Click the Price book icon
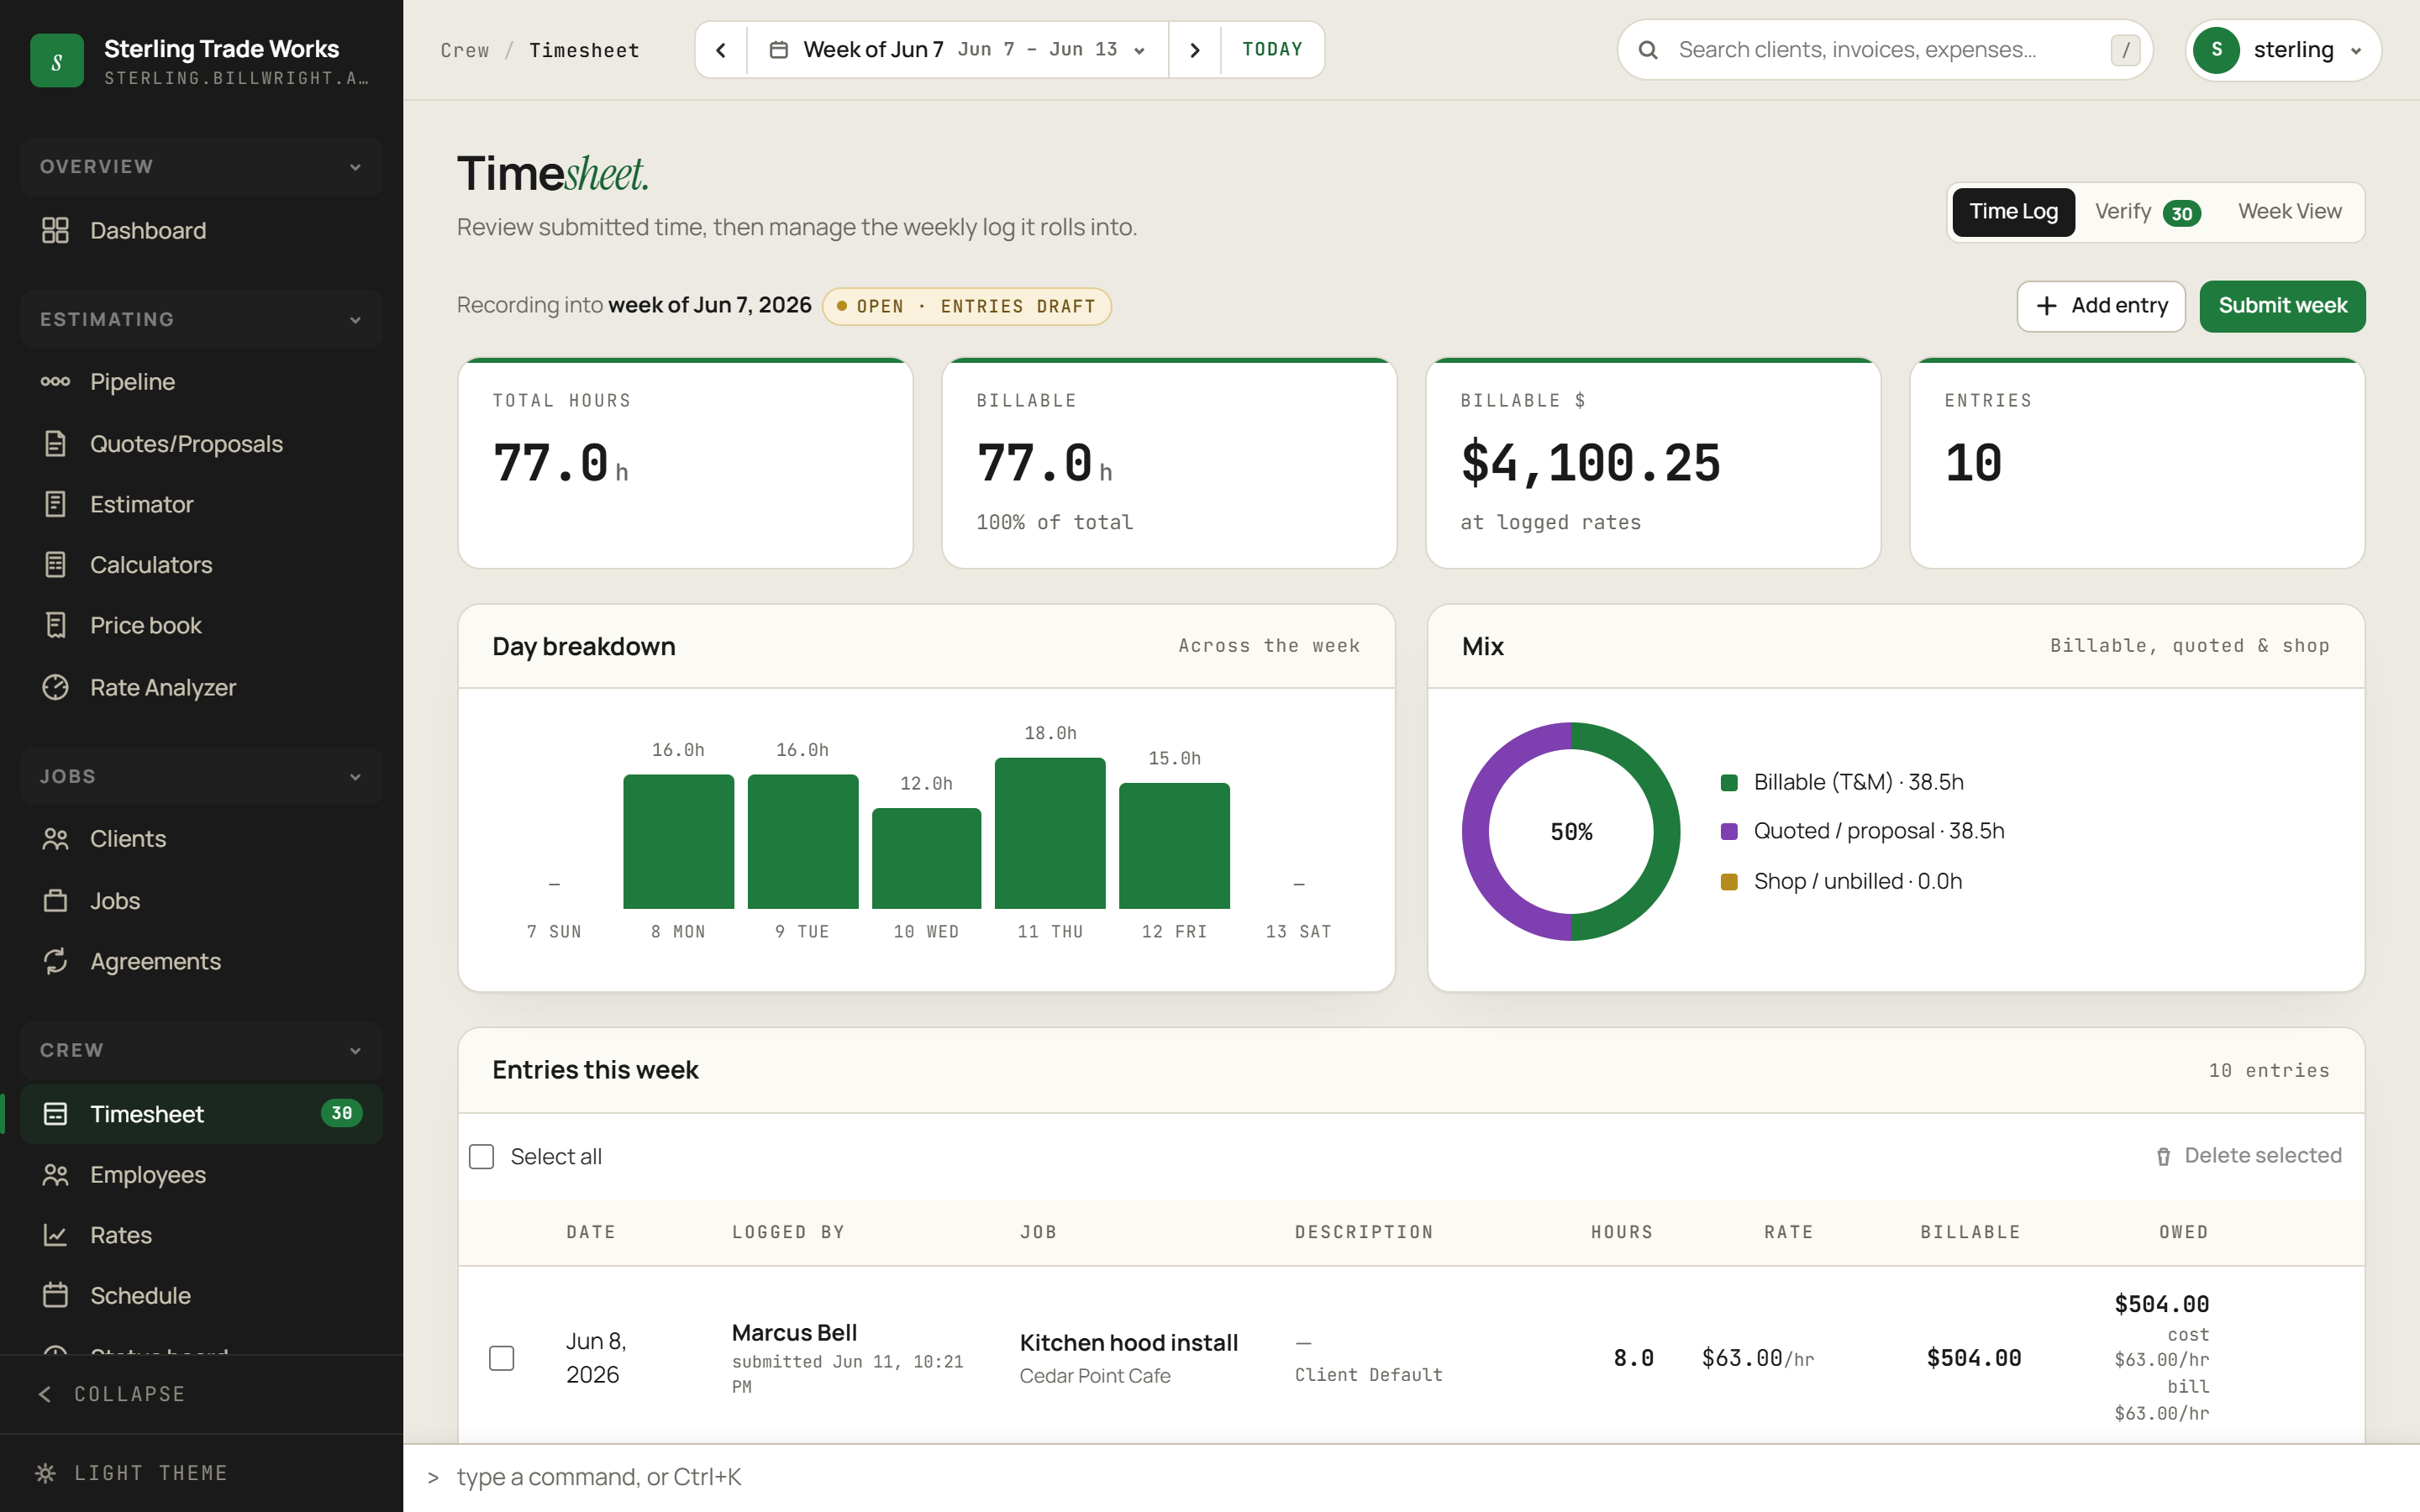The image size is (2420, 1512). [55, 625]
